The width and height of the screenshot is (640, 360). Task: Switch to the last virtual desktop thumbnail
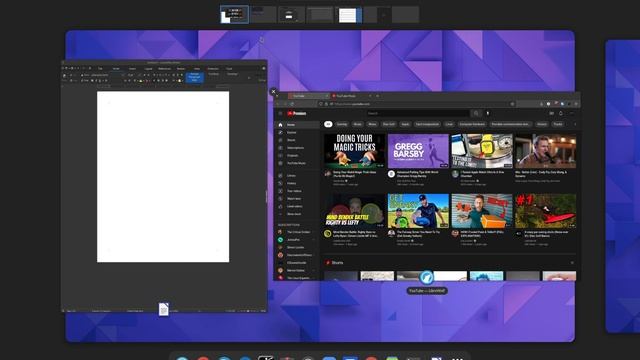click(x=405, y=14)
